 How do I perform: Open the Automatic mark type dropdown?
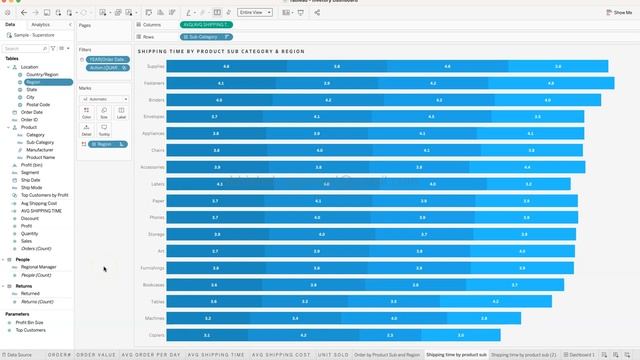pos(104,99)
